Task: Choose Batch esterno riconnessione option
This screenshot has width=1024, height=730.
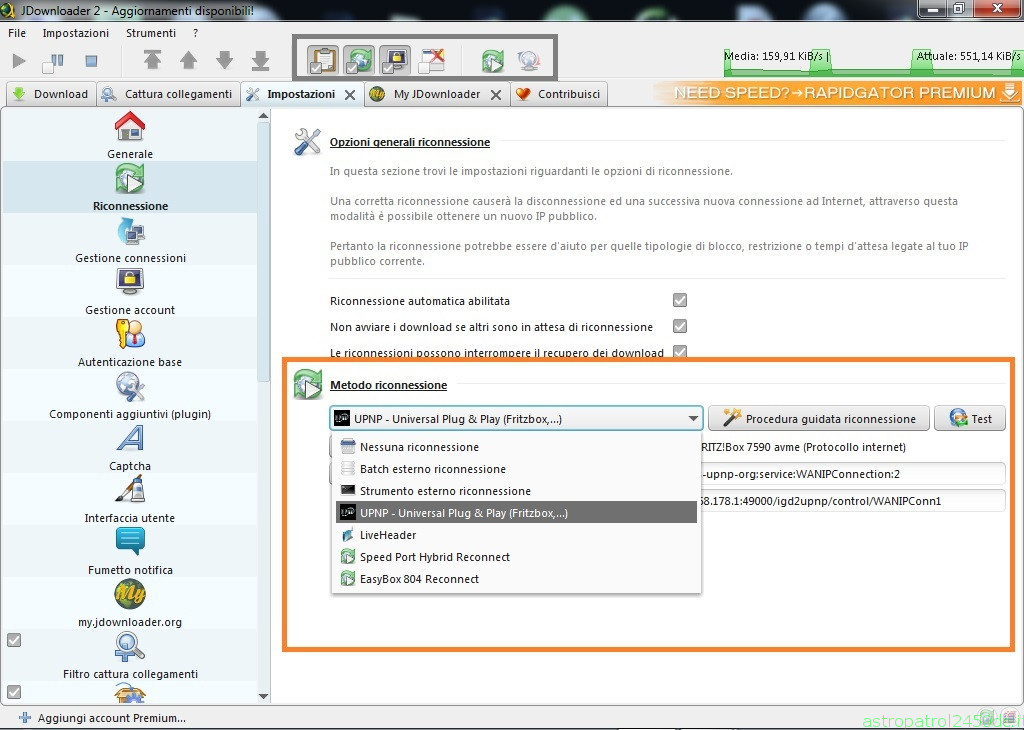Action: tap(516, 469)
